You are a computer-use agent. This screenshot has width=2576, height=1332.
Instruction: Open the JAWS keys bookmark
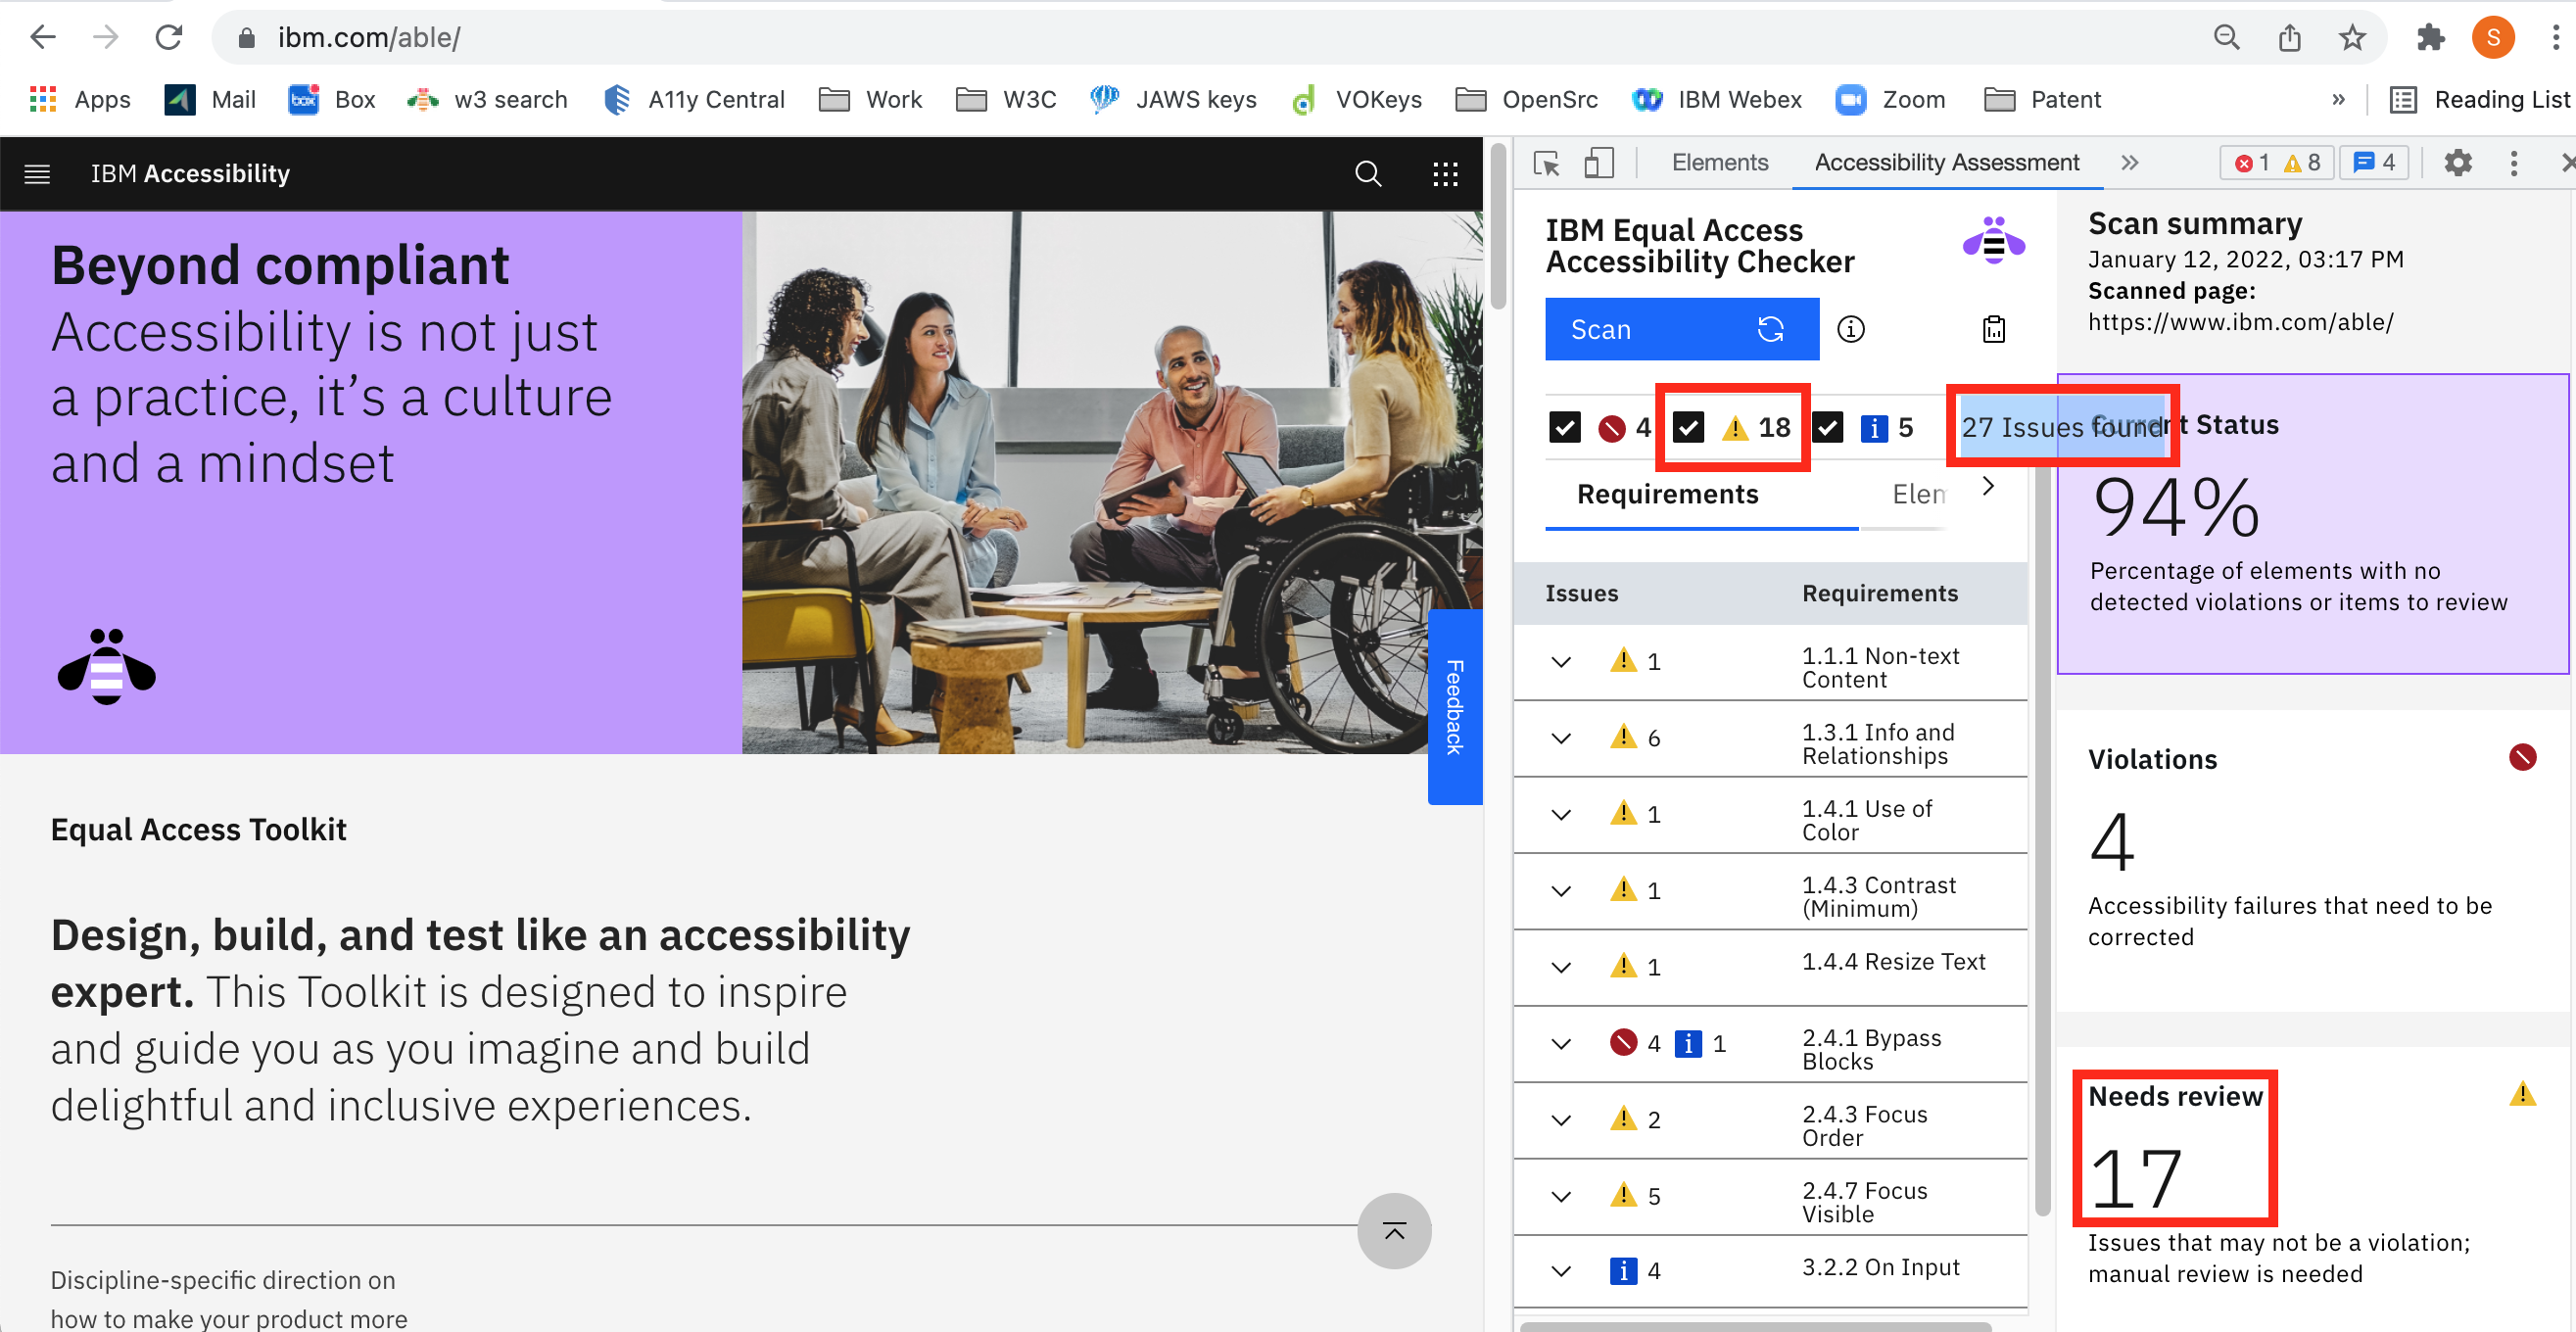click(1174, 100)
